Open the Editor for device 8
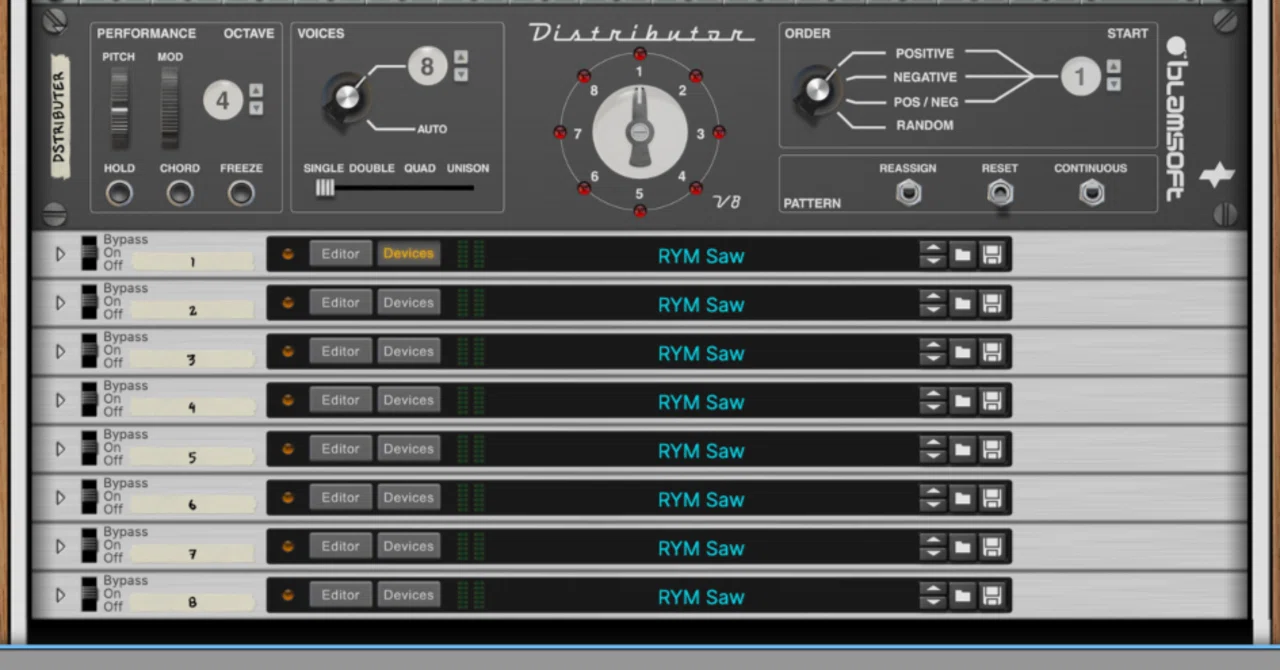The width and height of the screenshot is (1280, 670). pos(340,595)
